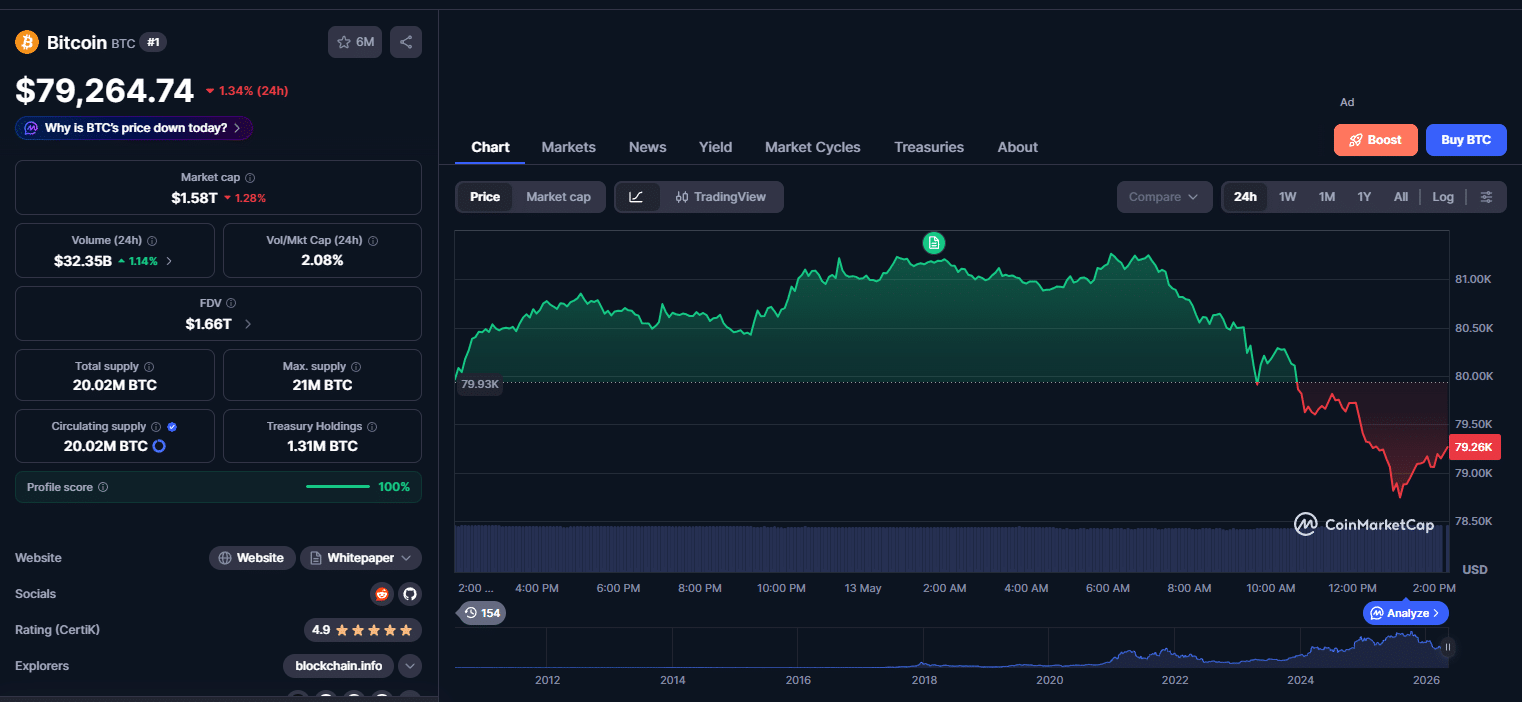The height and width of the screenshot is (702, 1522).
Task: Expand Whitepaper dropdown
Action: 361,558
